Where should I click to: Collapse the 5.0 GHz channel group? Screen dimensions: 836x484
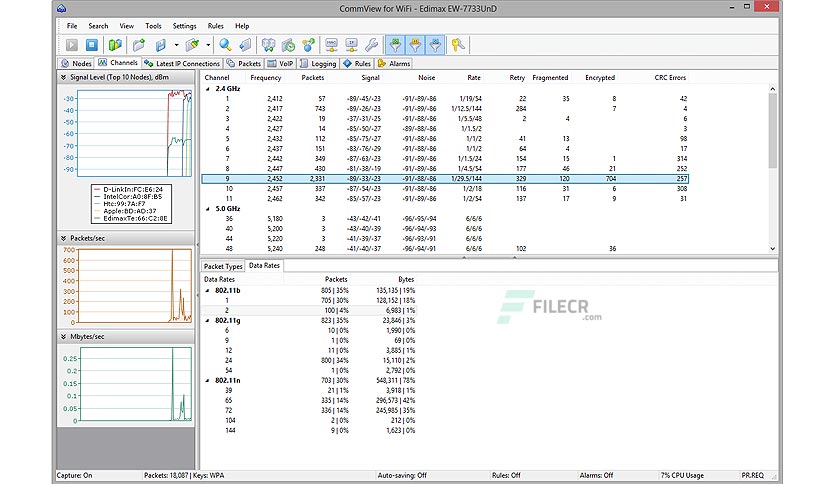[x=208, y=209]
